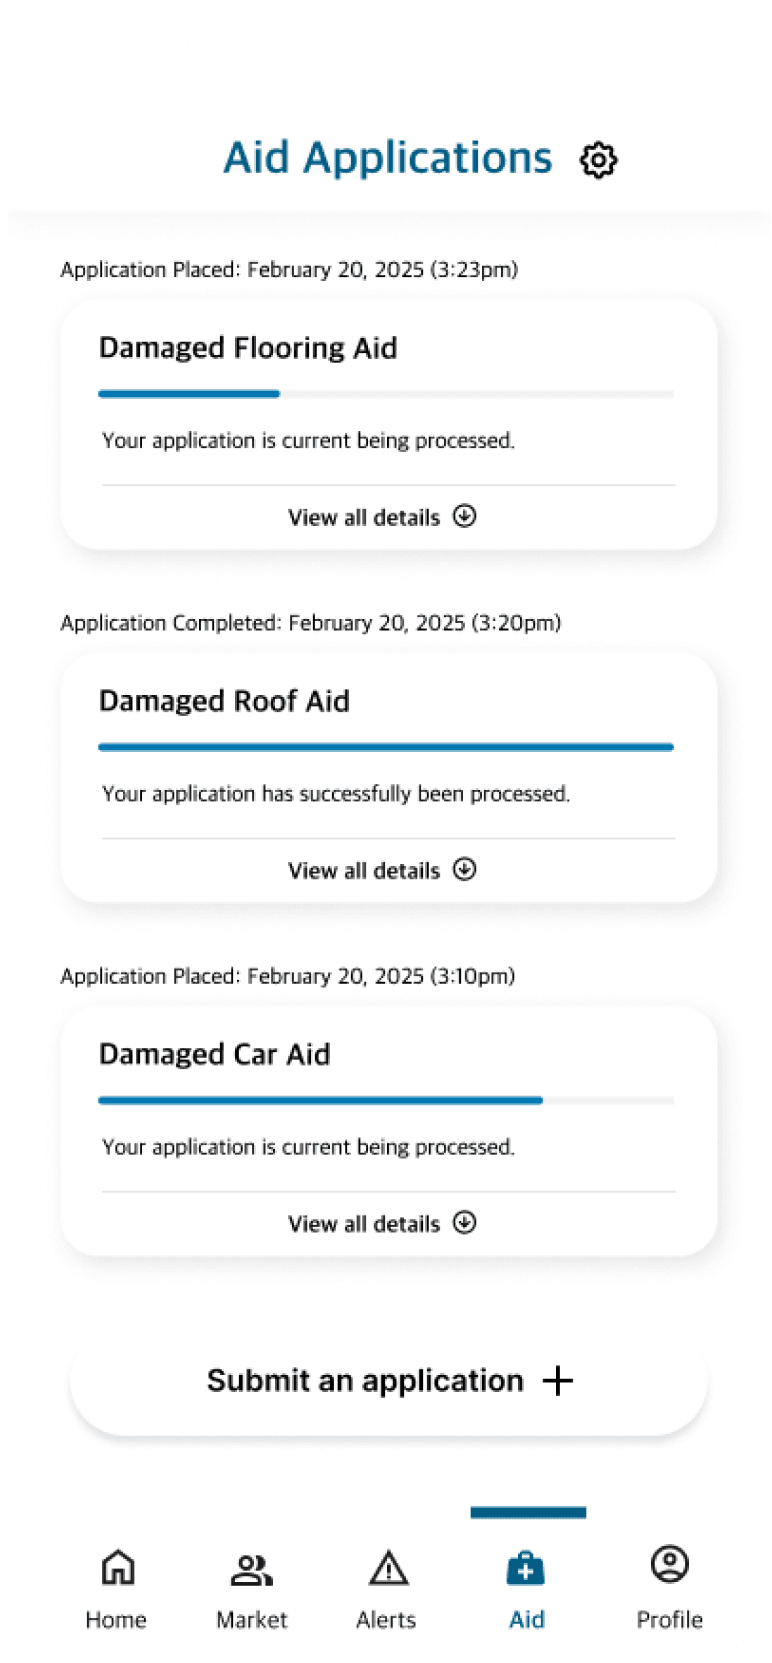Switch to the Market tab label

point(252,1620)
